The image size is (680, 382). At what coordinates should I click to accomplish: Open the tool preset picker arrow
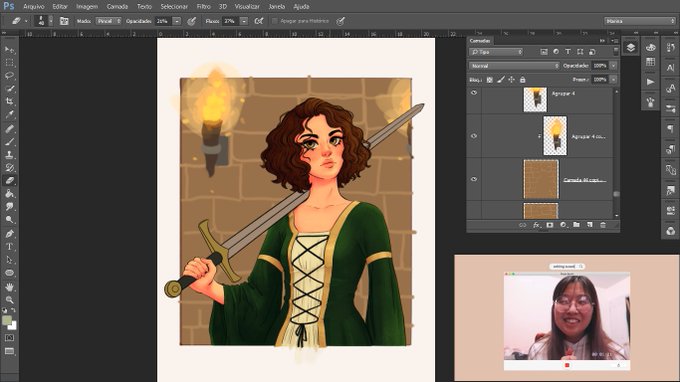tap(26, 21)
